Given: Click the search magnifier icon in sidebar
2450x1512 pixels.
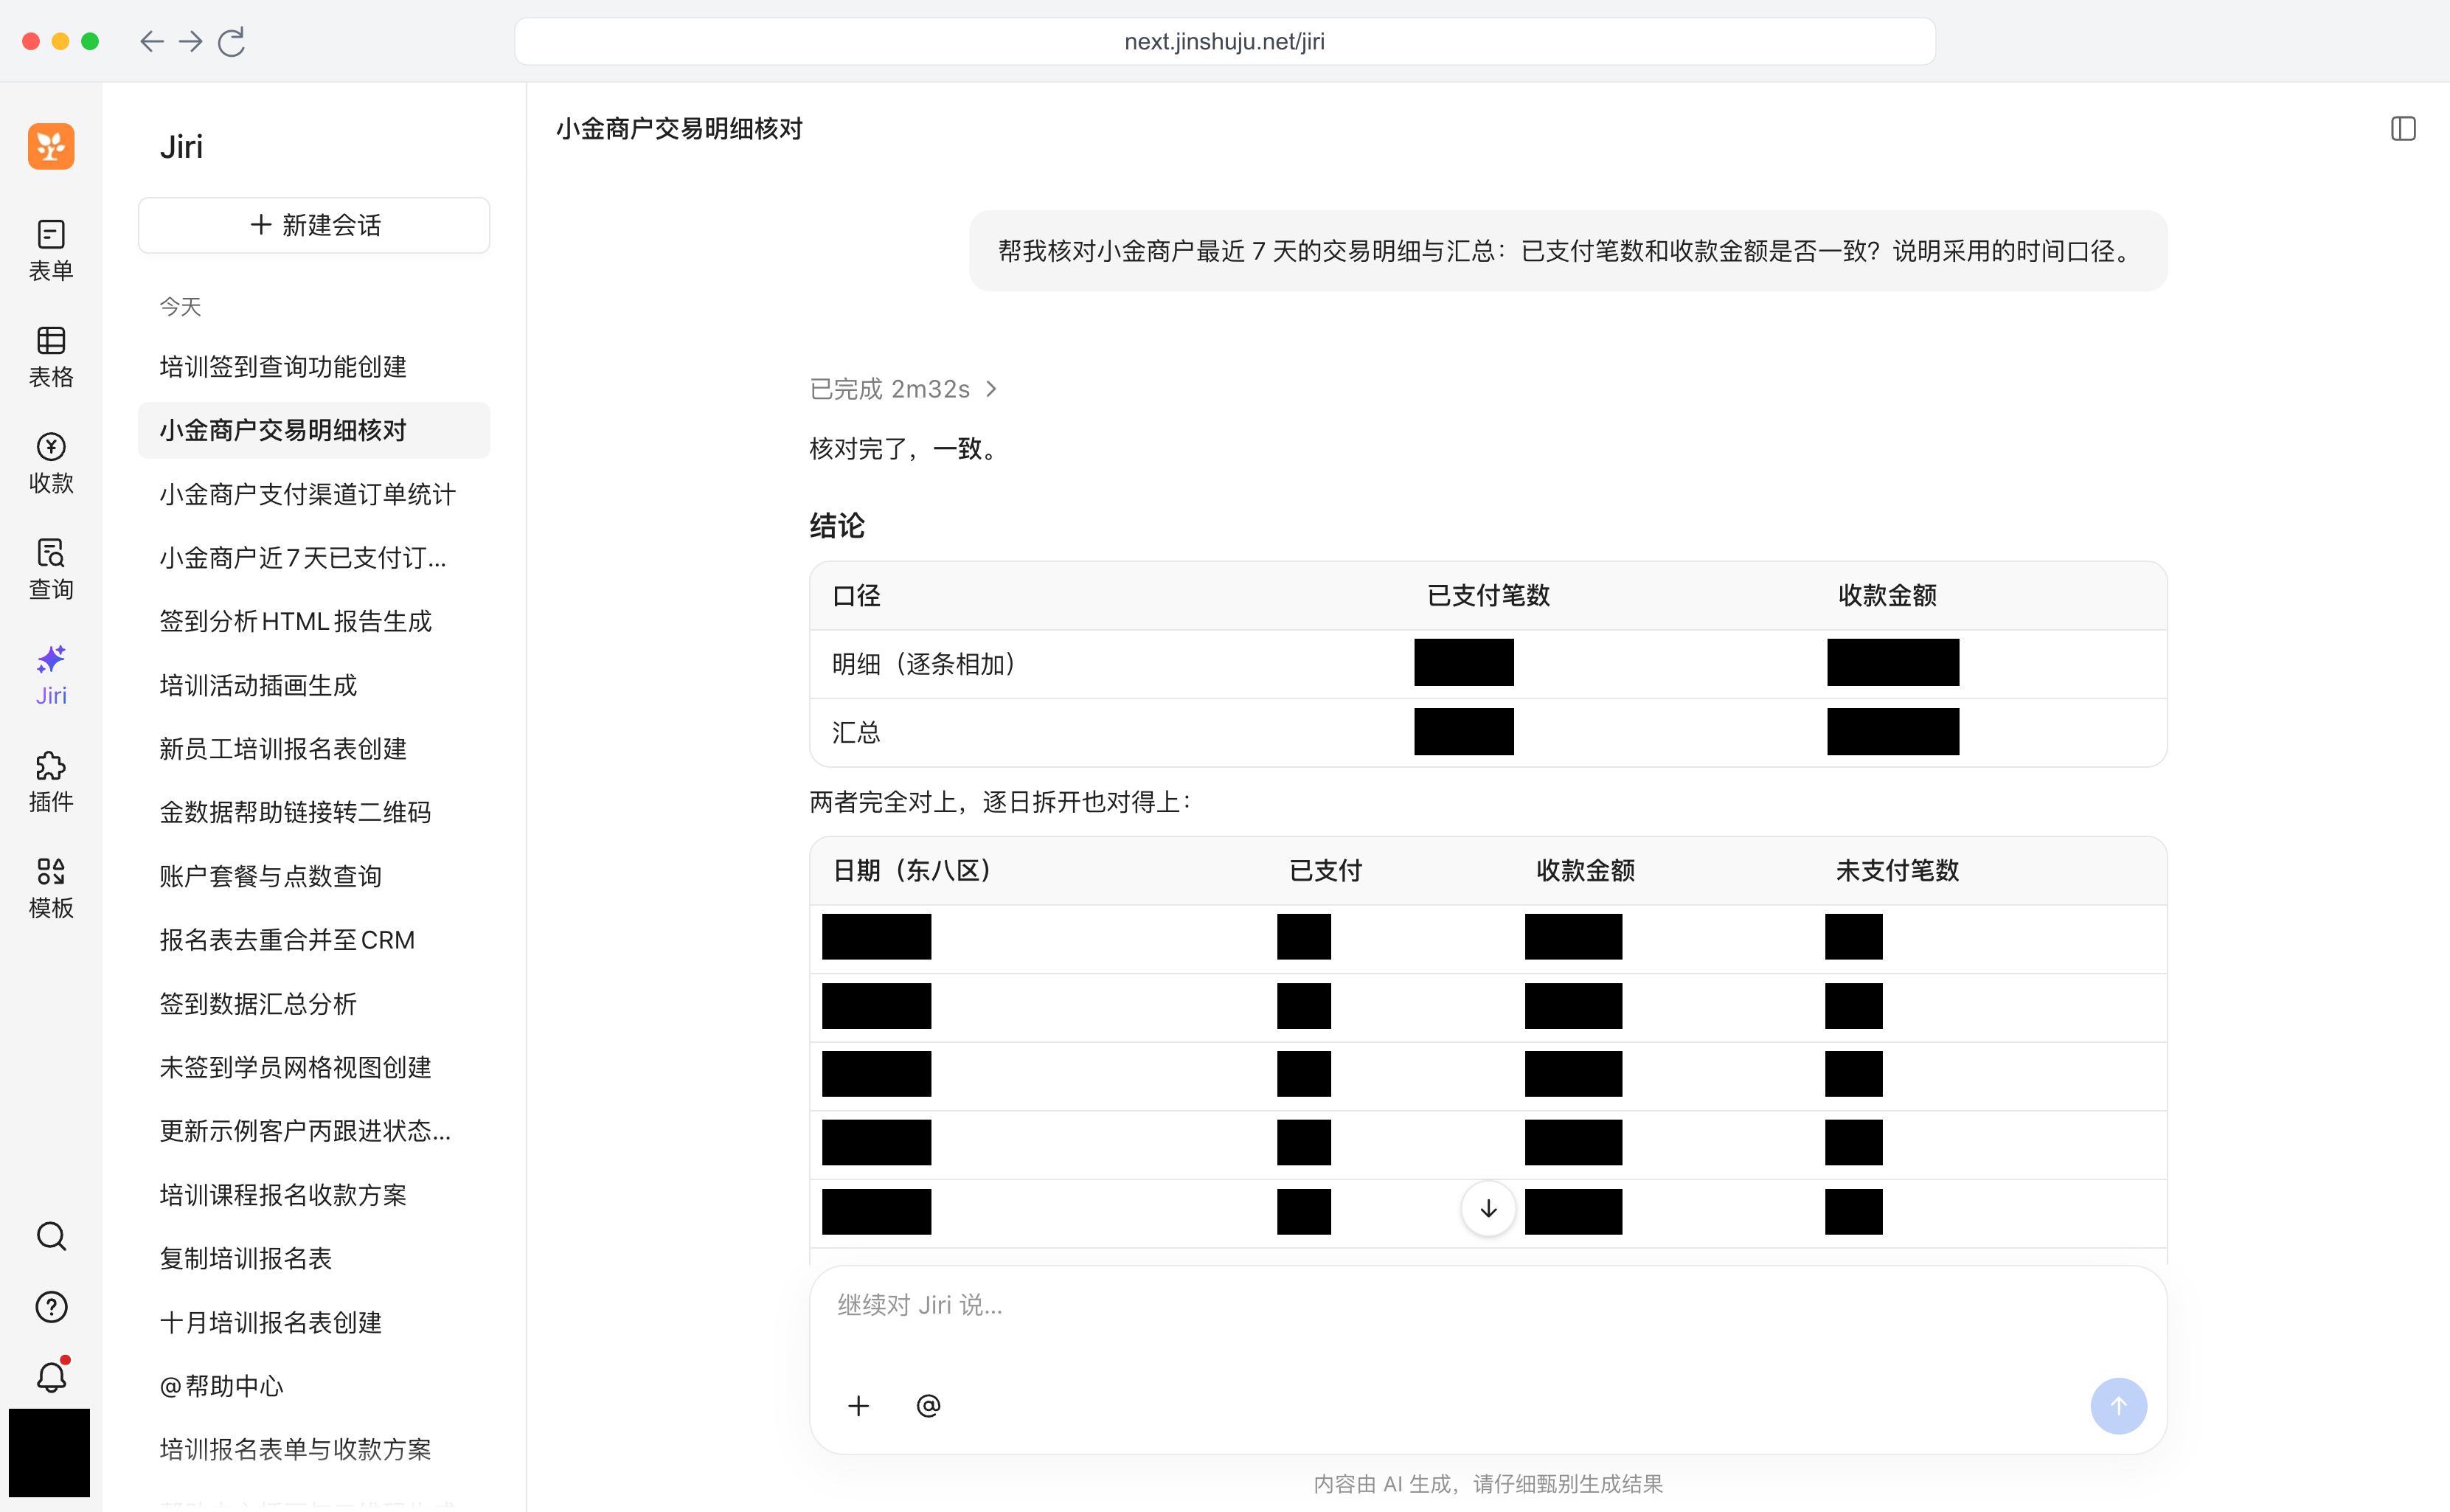Looking at the screenshot, I should pyautogui.click(x=51, y=1236).
